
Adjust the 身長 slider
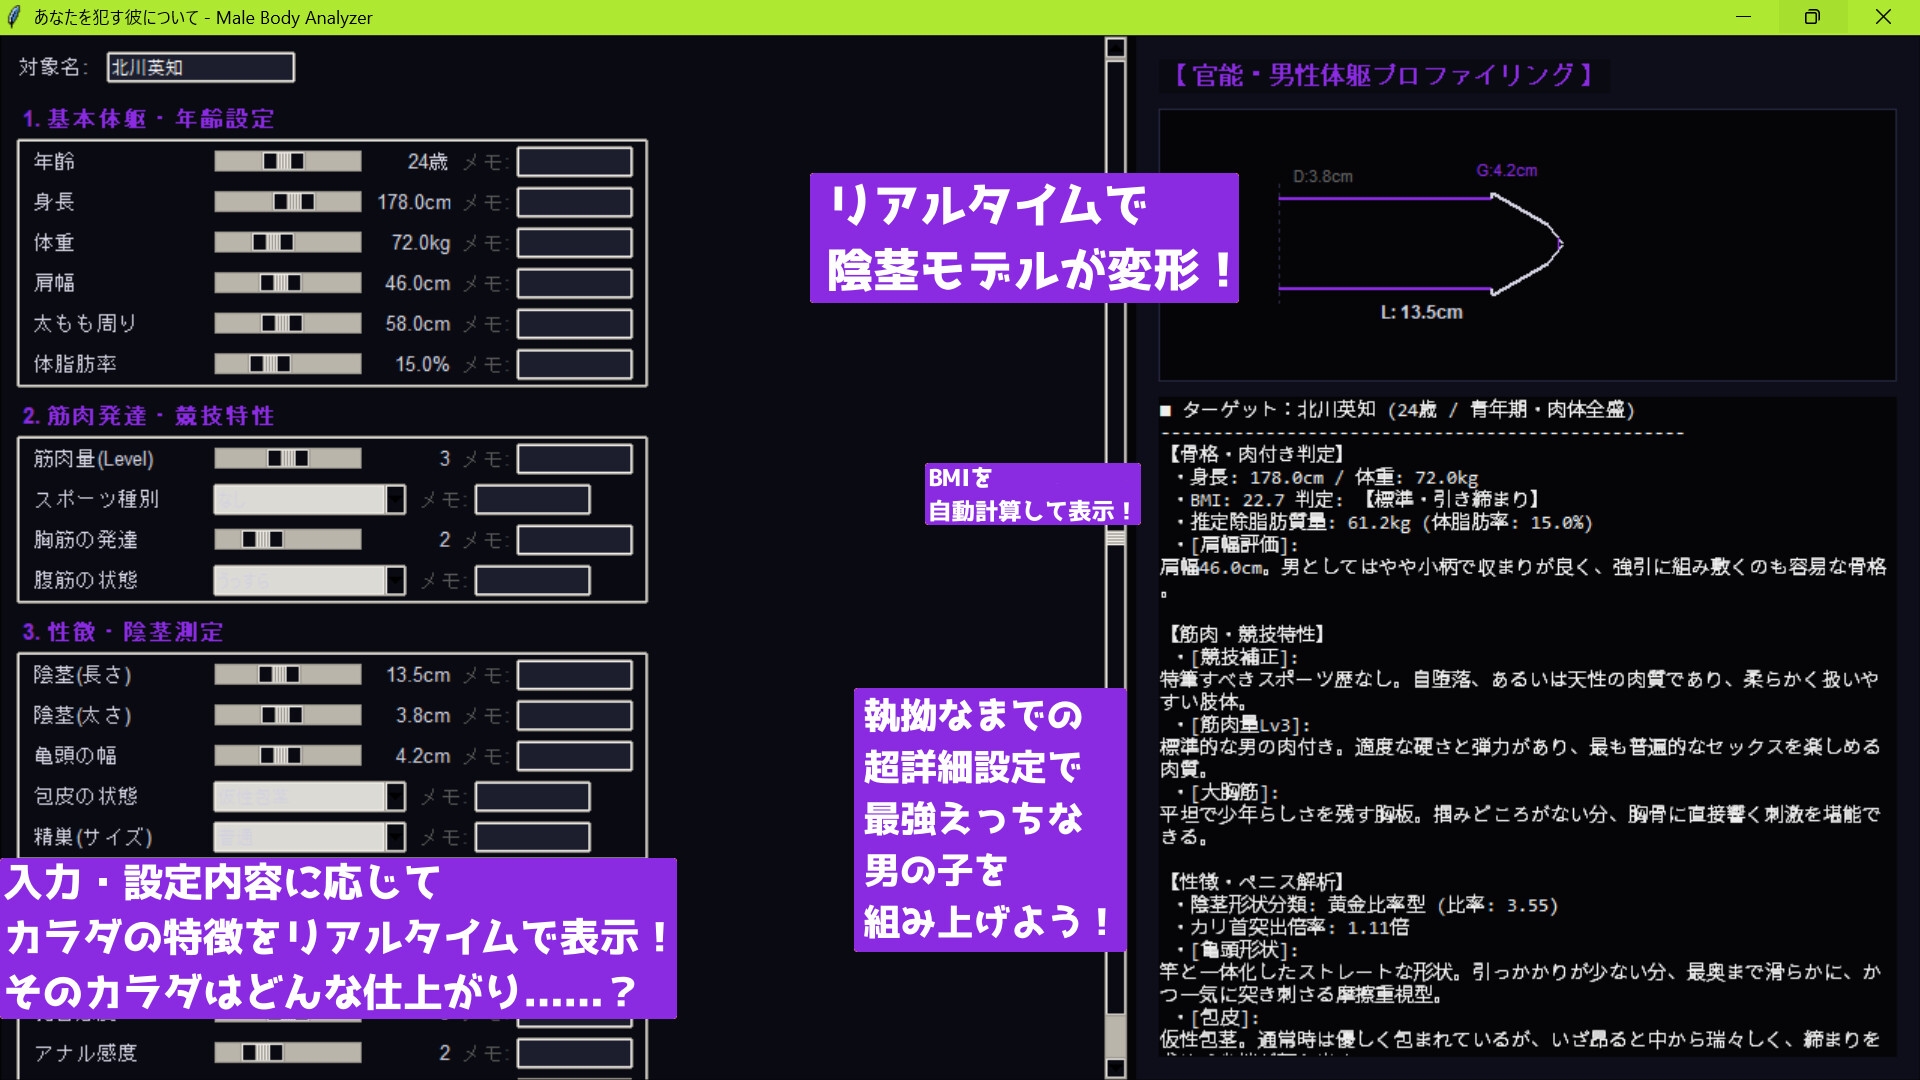pyautogui.click(x=288, y=202)
